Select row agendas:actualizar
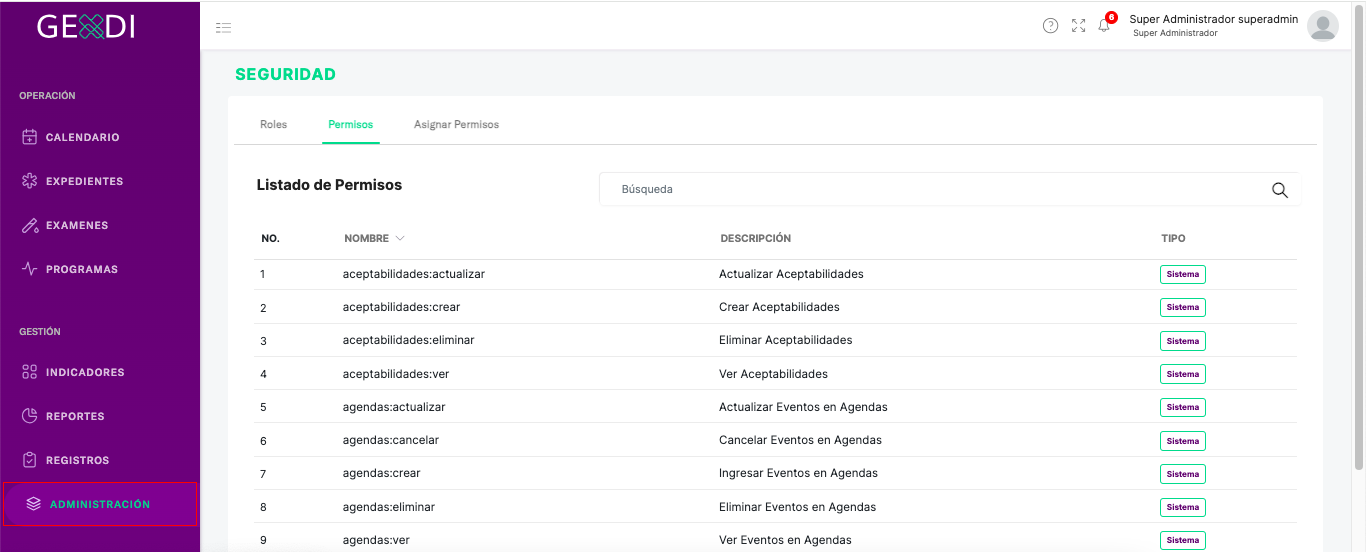Viewport: 1366px width, 552px height. click(775, 407)
